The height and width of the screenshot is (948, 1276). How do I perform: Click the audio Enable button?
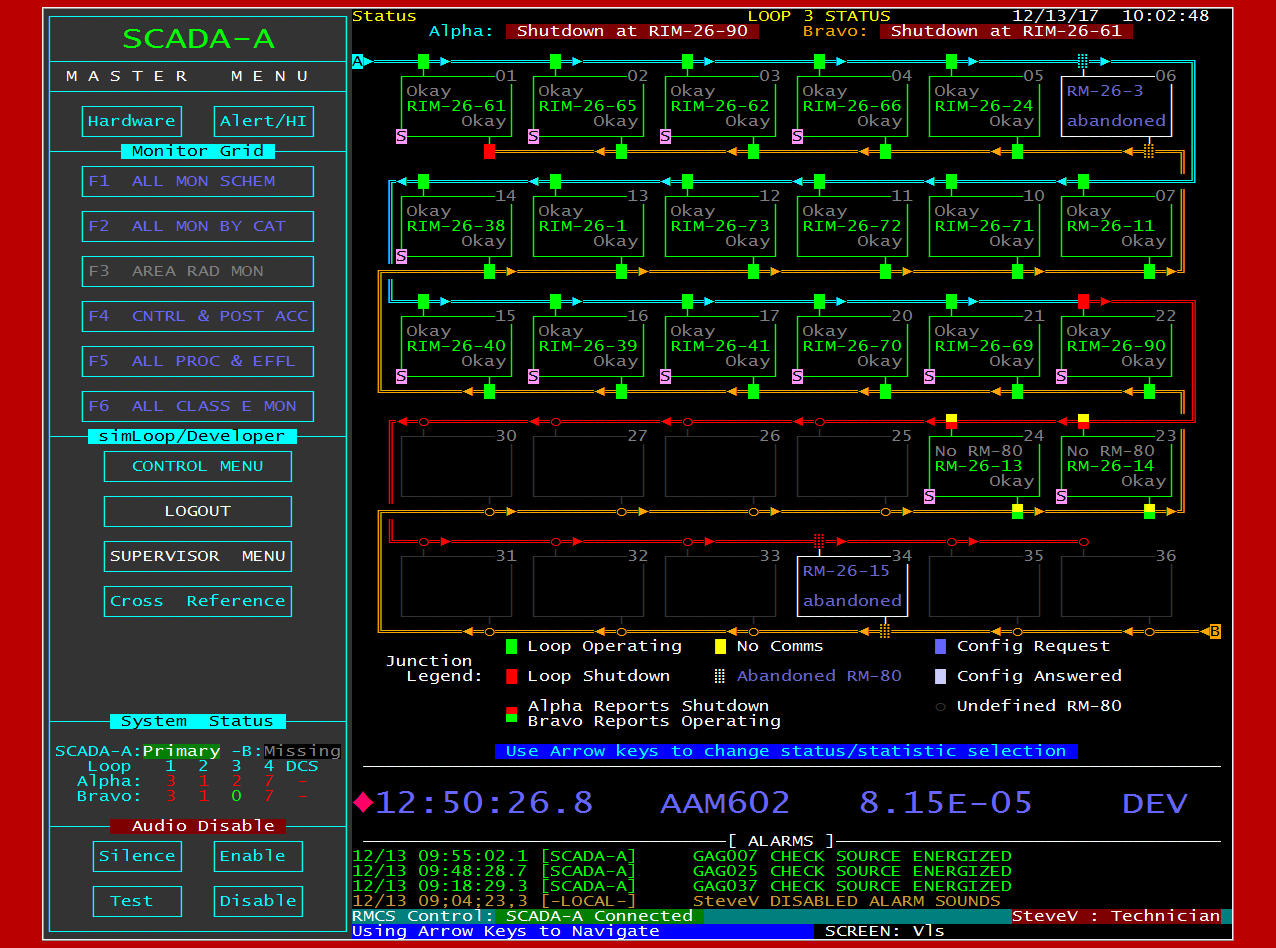pos(258,856)
